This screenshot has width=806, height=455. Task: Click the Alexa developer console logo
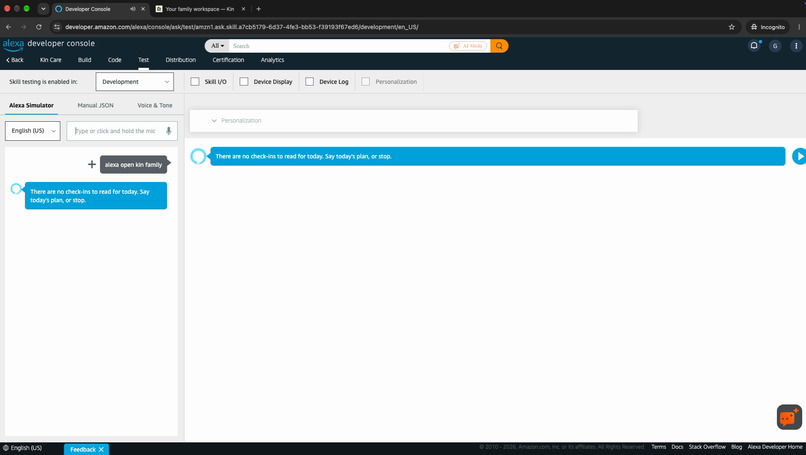point(49,44)
